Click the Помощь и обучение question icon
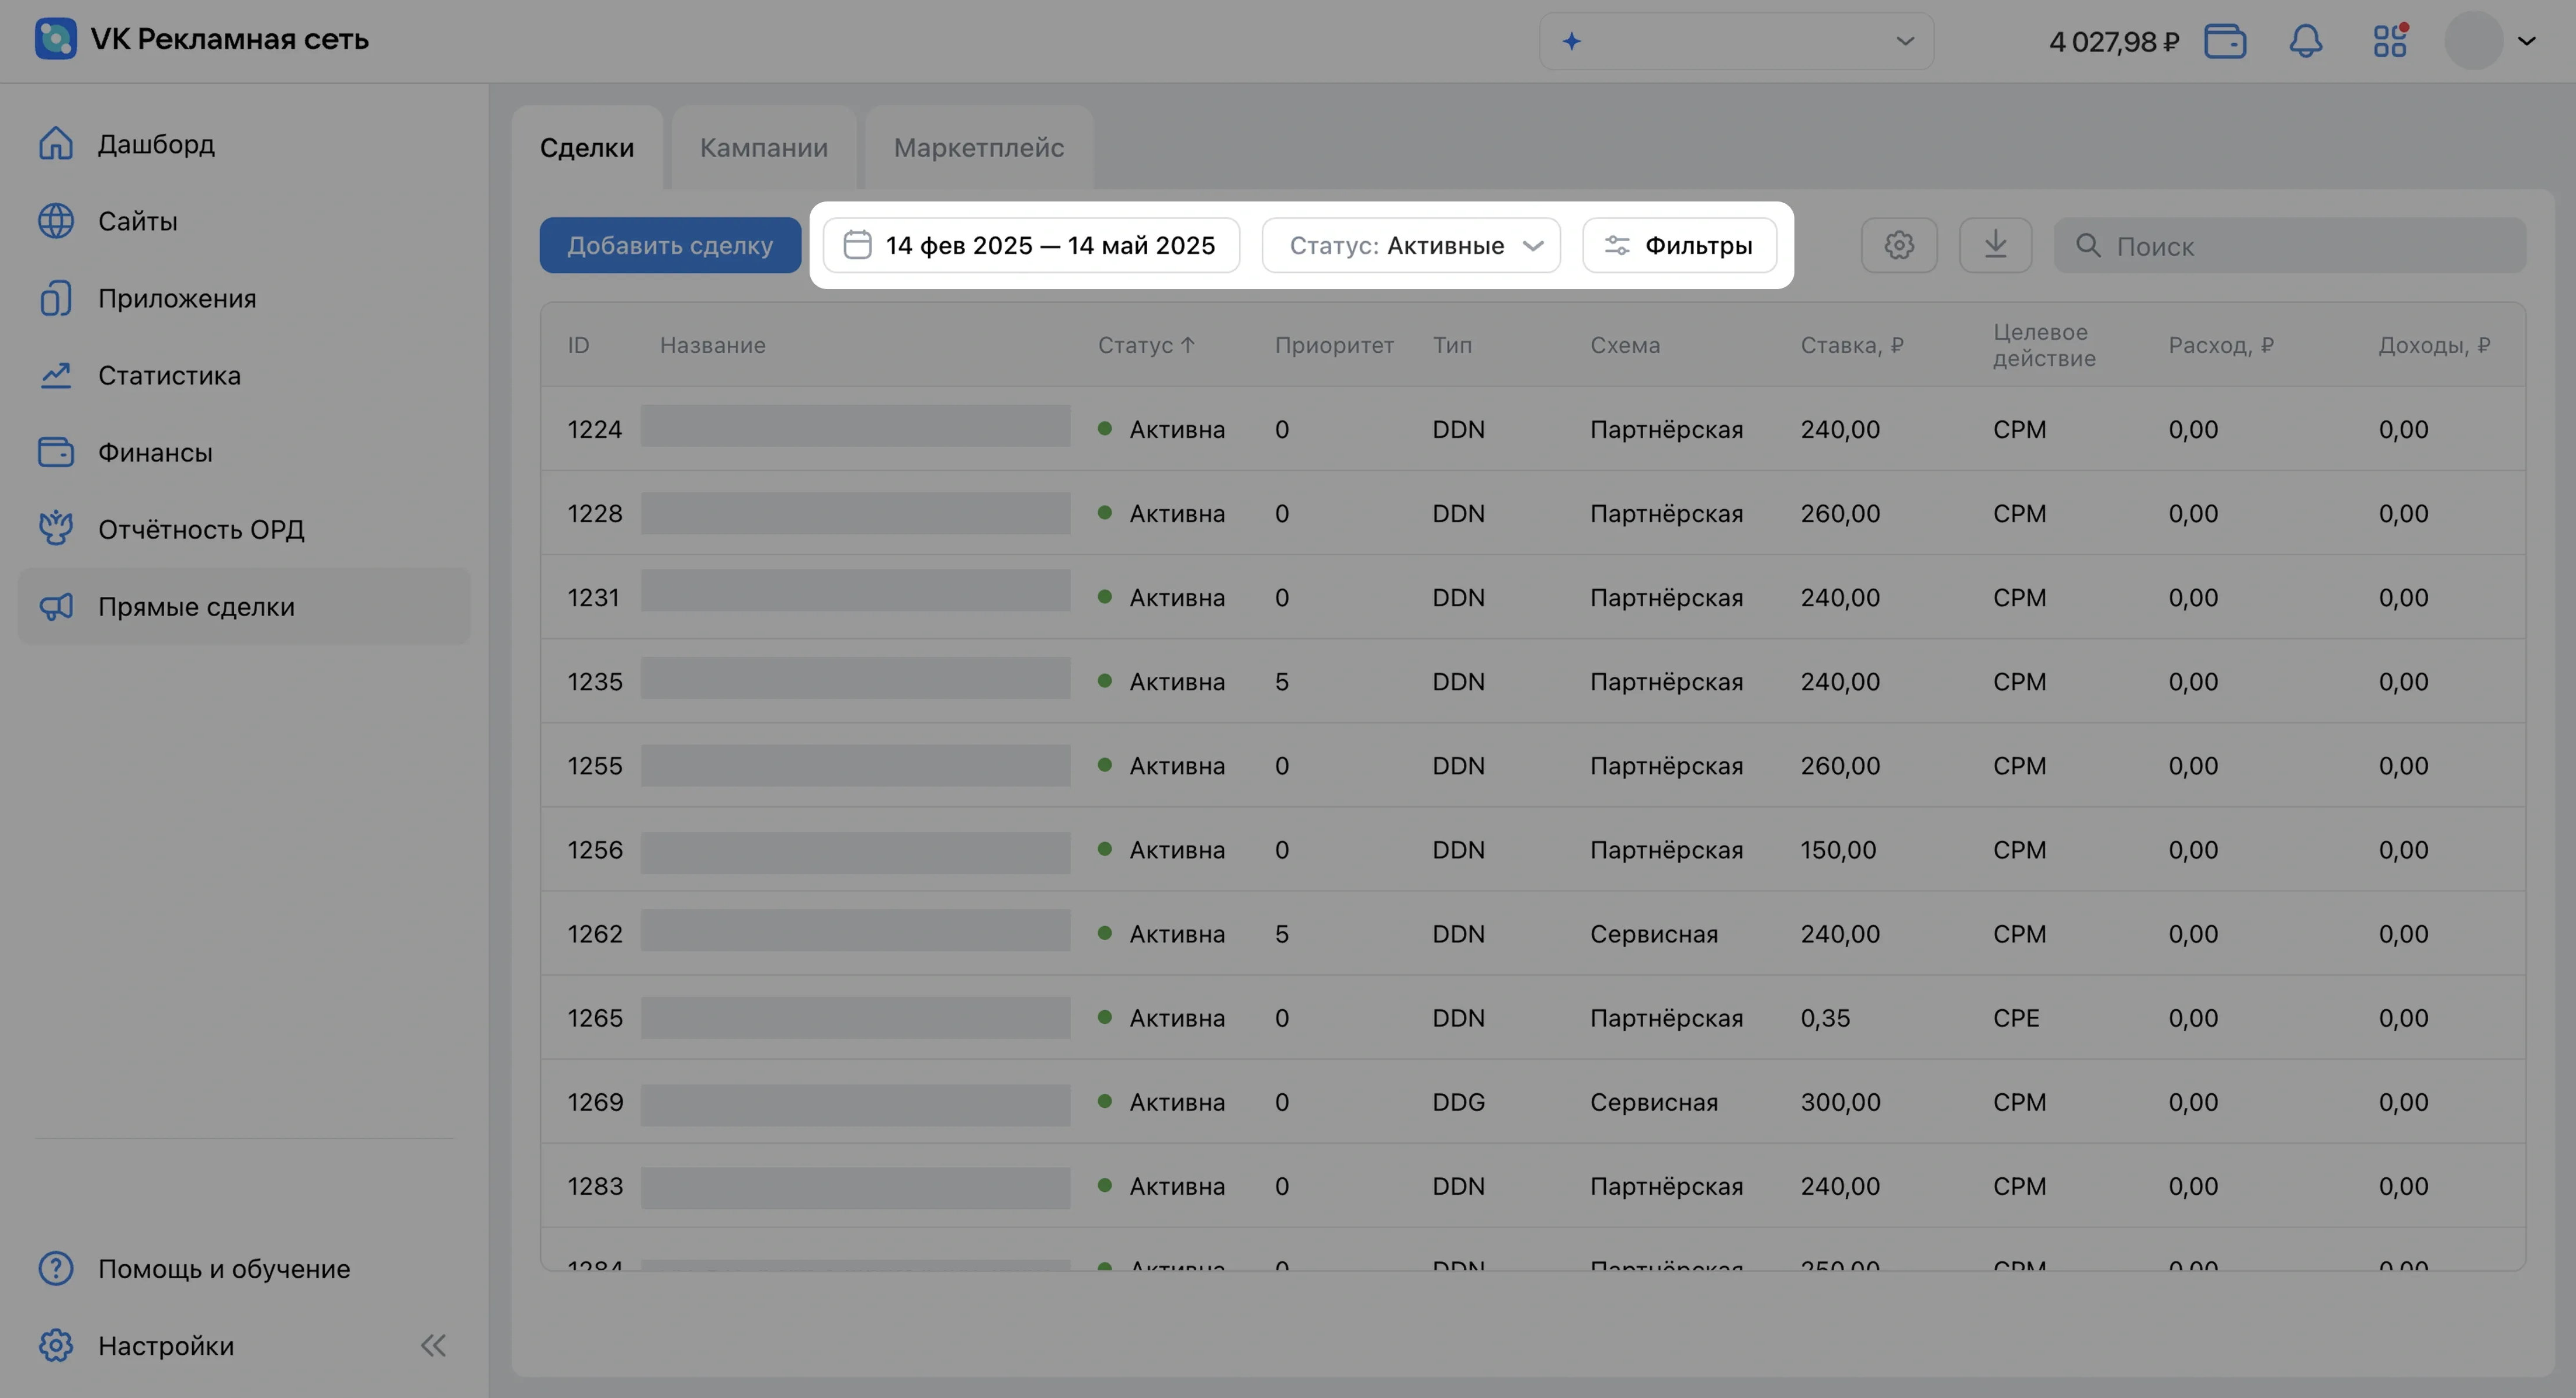 [x=56, y=1268]
